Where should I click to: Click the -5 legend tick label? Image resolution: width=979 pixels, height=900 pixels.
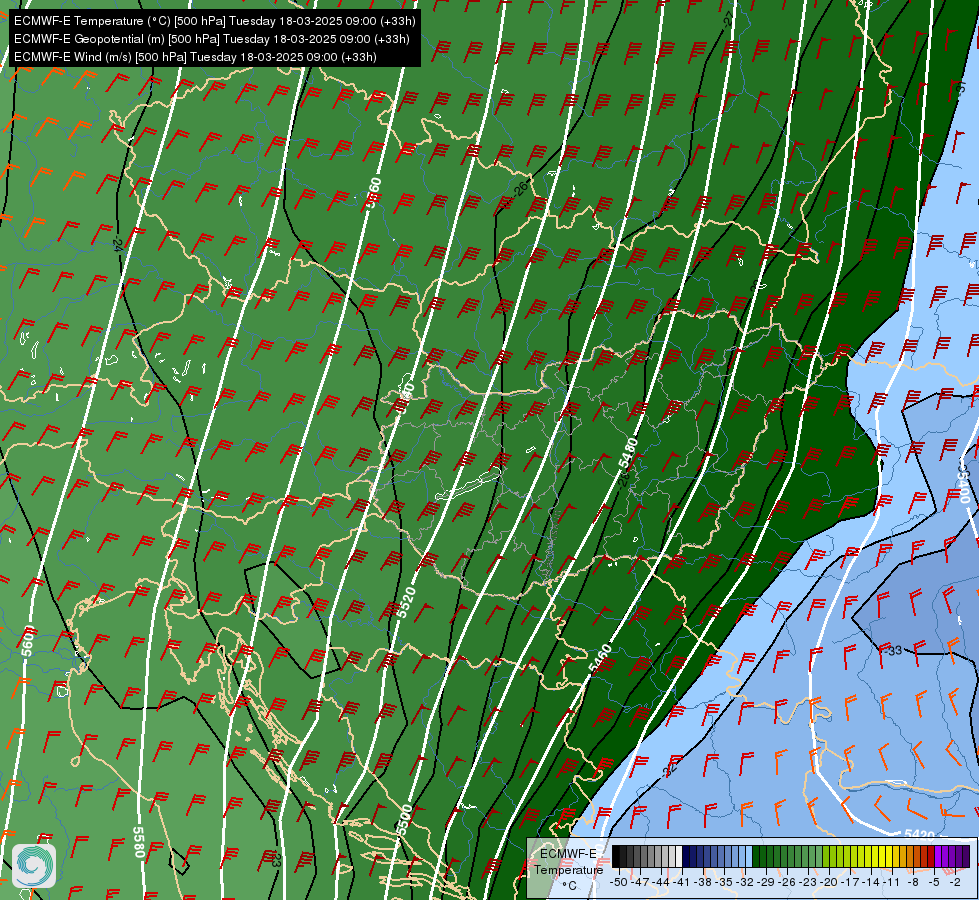[x=933, y=882]
